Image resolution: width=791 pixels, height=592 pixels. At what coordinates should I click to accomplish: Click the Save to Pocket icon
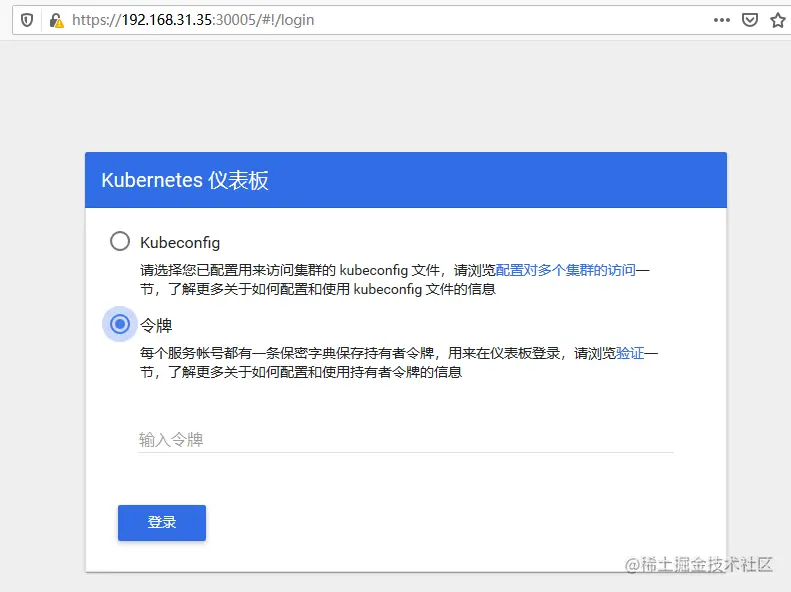pyautogui.click(x=750, y=20)
